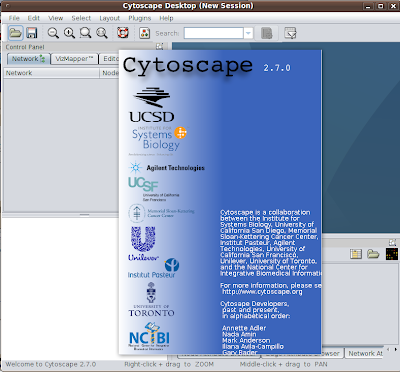
Task: Open the Select menu
Action: pos(81,18)
